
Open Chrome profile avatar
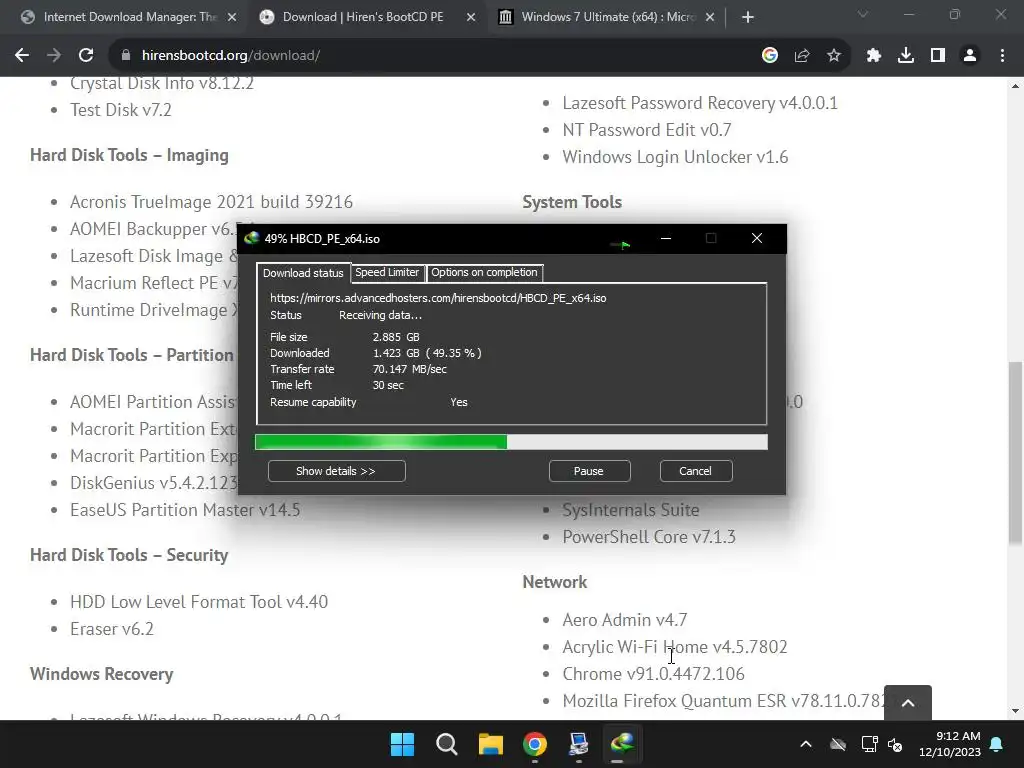coord(970,56)
